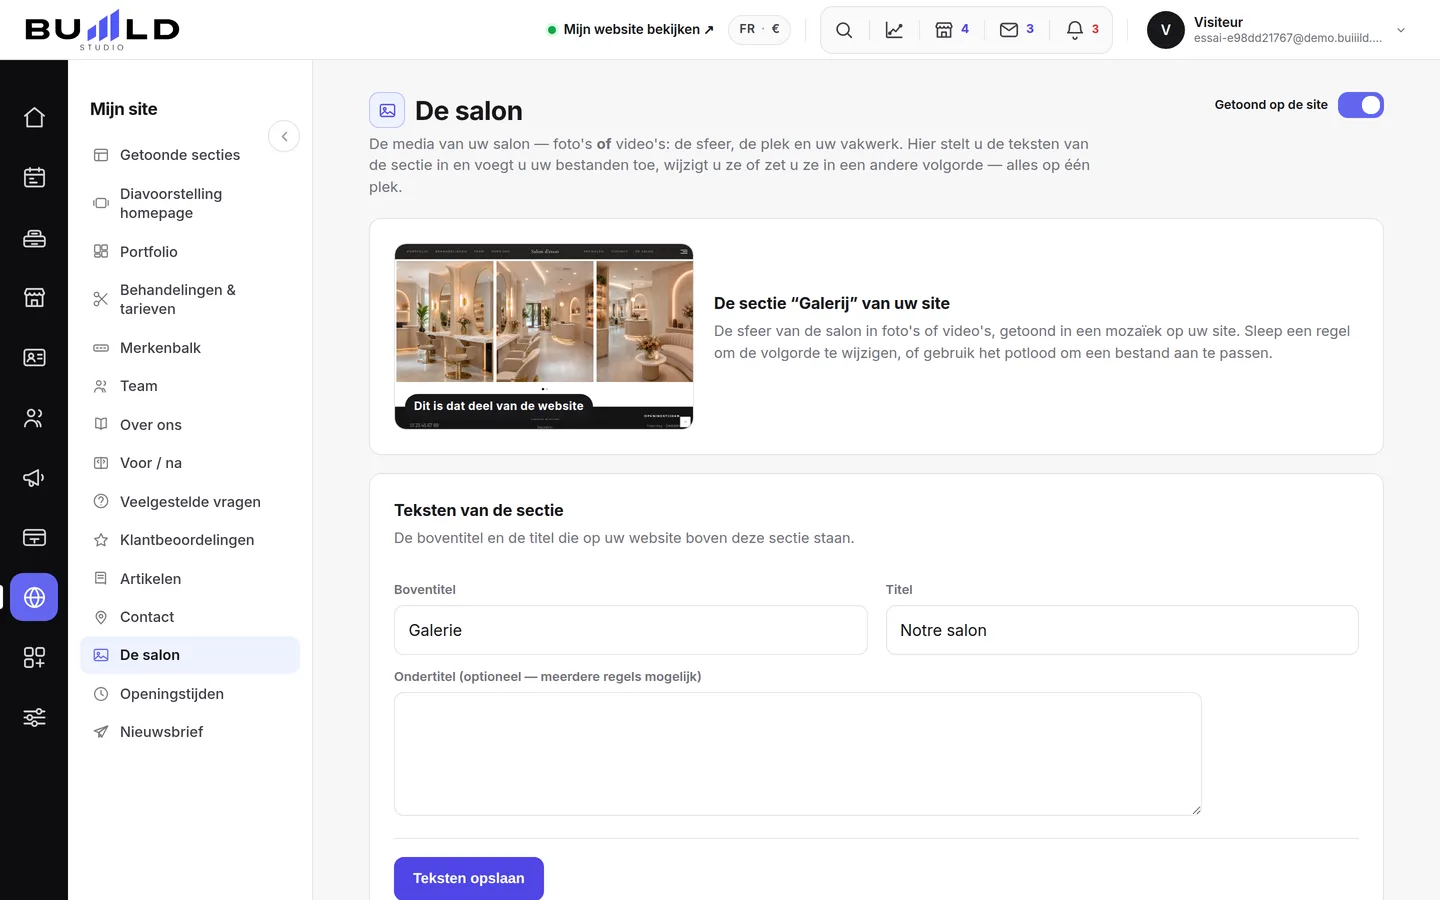Open the calendar icon in left rail
The image size is (1440, 900).
34,178
